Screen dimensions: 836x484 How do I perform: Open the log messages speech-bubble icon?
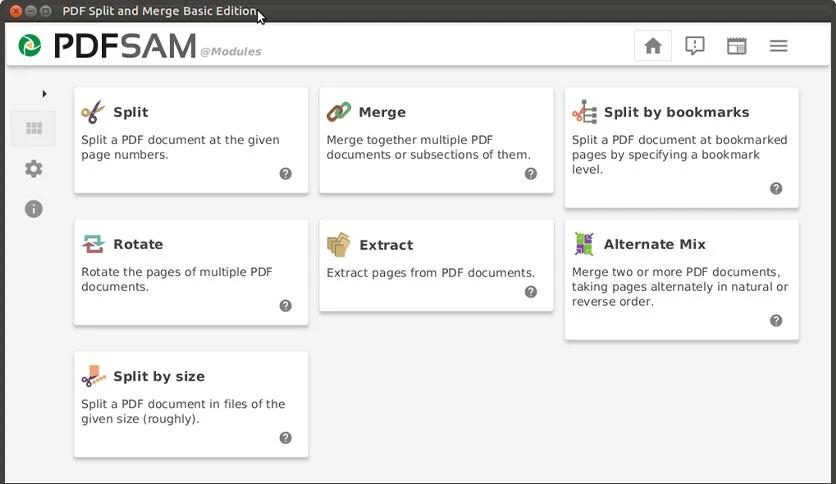pos(695,46)
